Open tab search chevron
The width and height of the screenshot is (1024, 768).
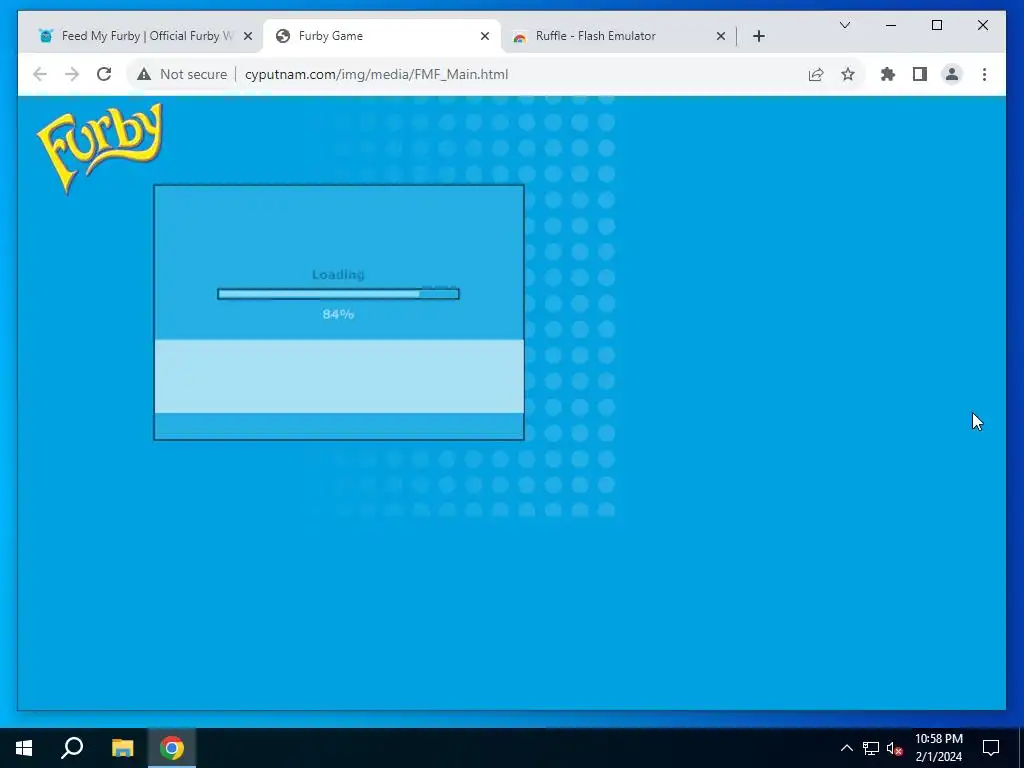844,25
